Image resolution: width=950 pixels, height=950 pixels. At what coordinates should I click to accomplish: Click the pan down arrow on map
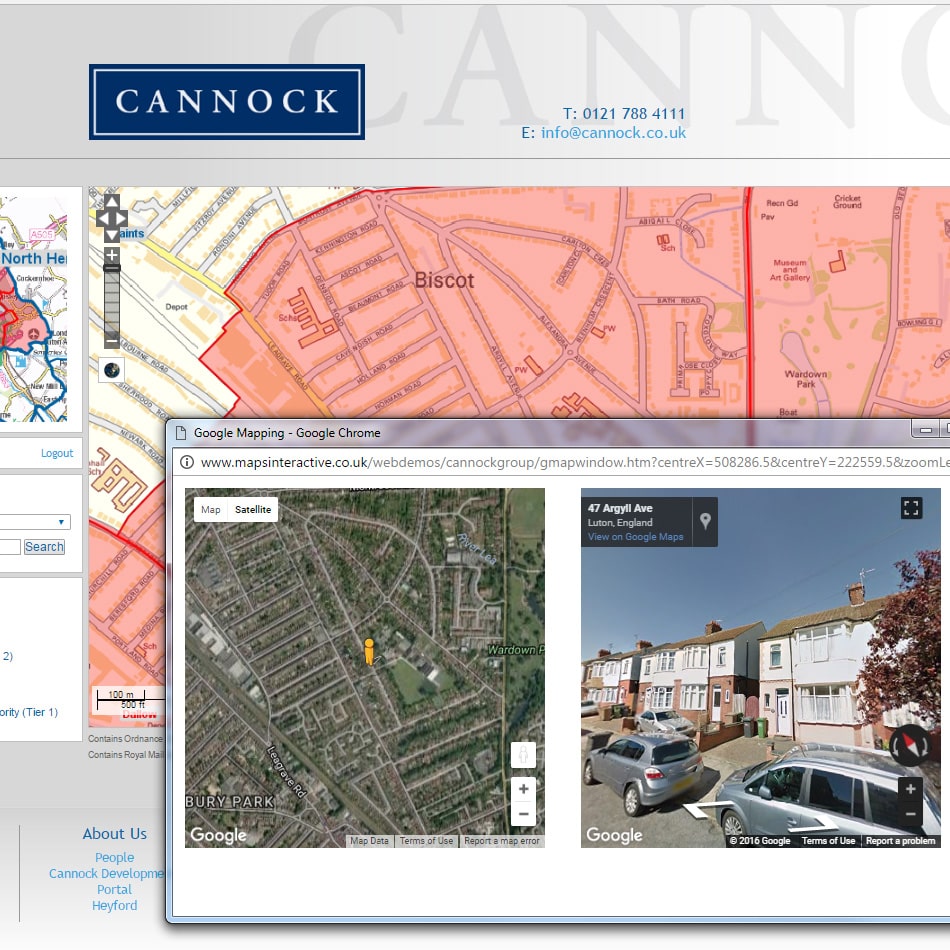click(x=112, y=235)
